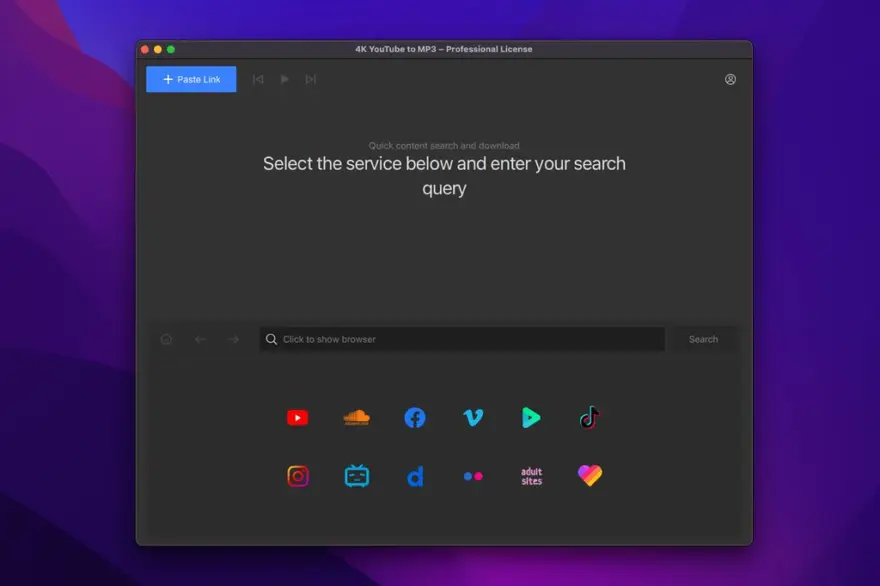Focus the 'Click to show browser' field

(462, 339)
